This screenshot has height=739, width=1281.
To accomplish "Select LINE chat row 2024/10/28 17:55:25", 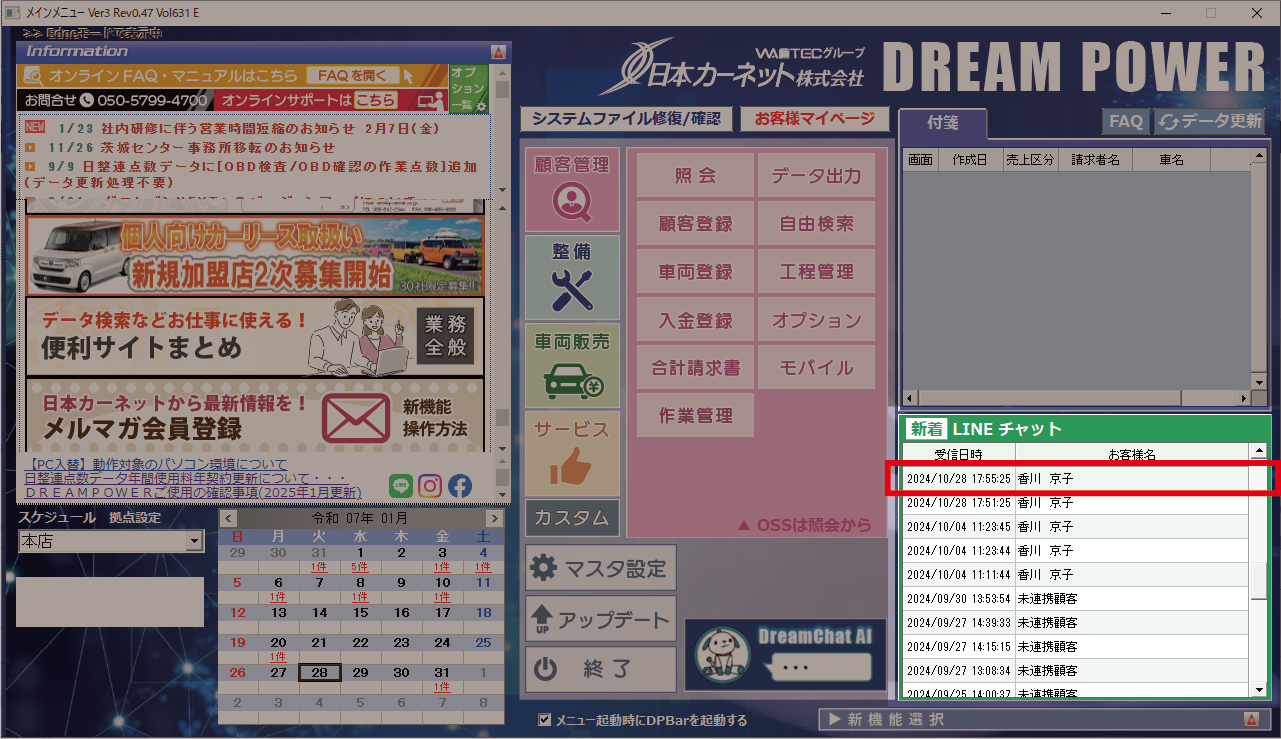I will pyautogui.click(x=1076, y=479).
